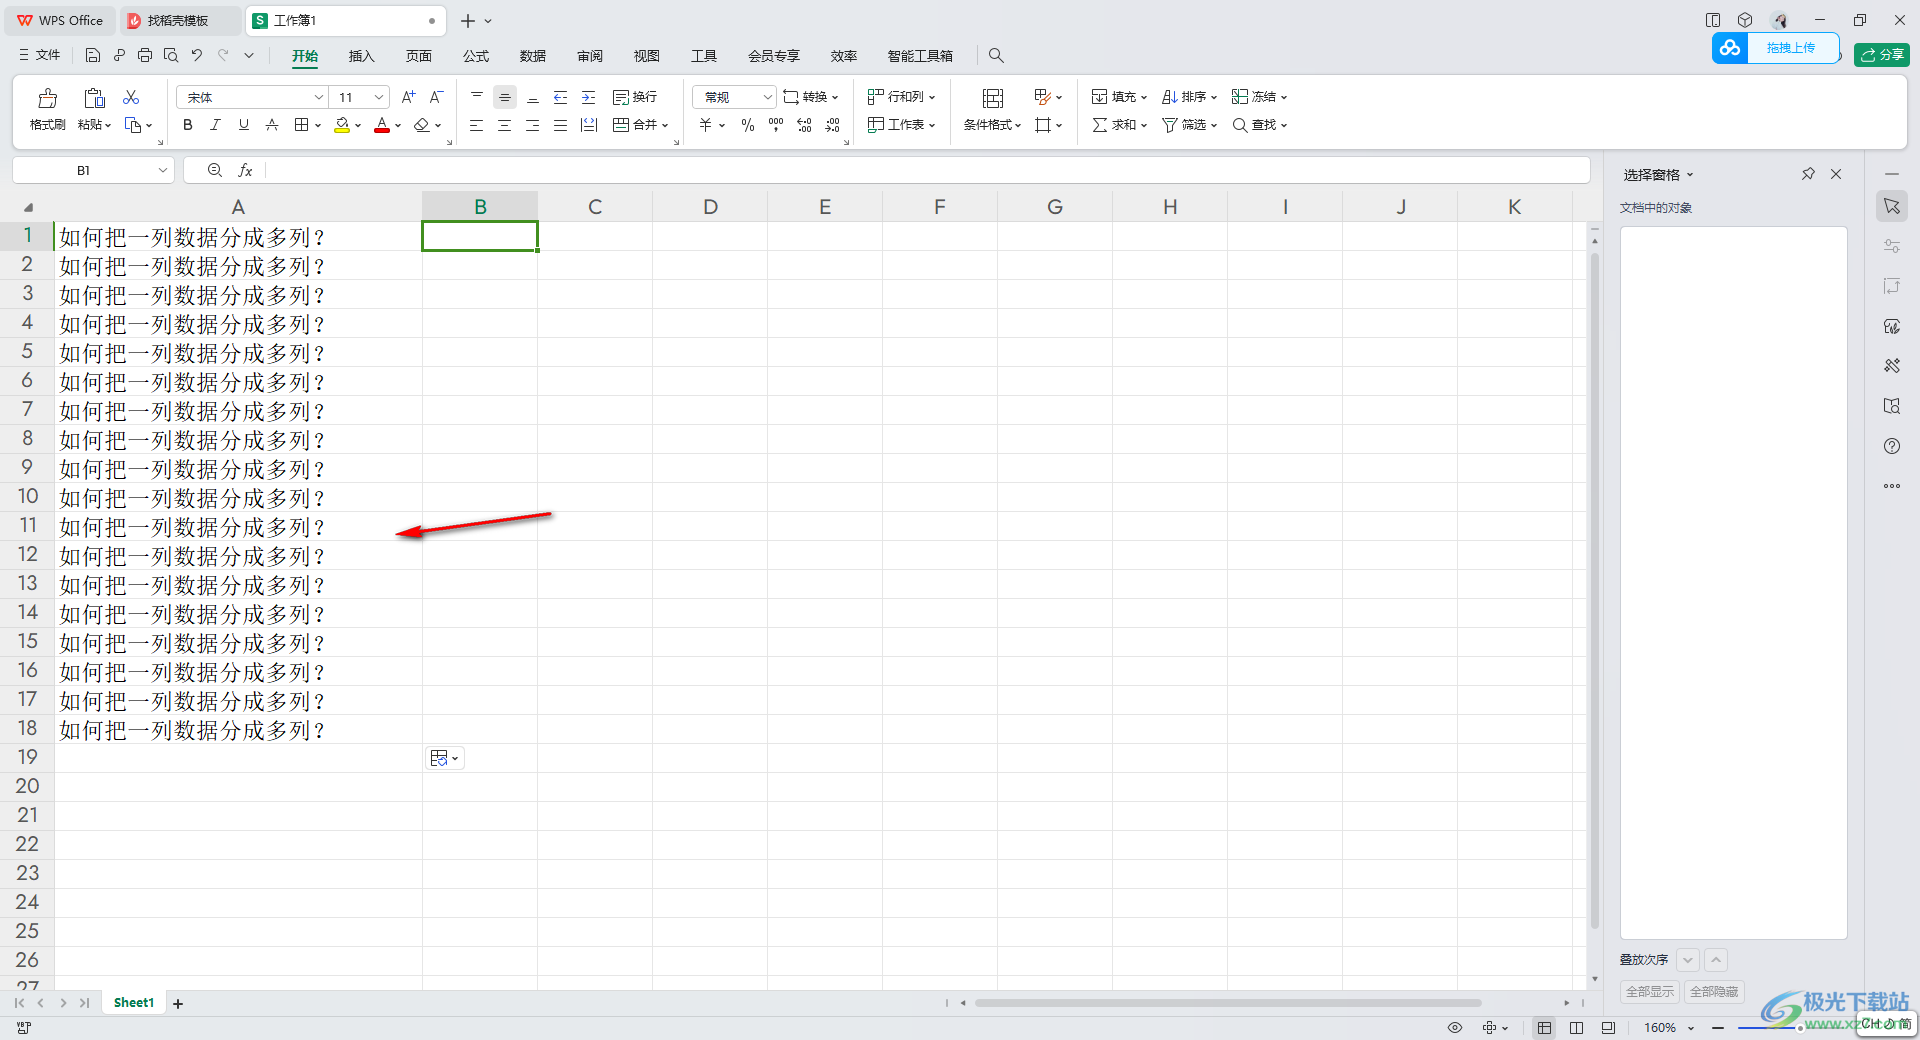Decrease the decimal places
Screen dimensions: 1920x1040
click(833, 125)
